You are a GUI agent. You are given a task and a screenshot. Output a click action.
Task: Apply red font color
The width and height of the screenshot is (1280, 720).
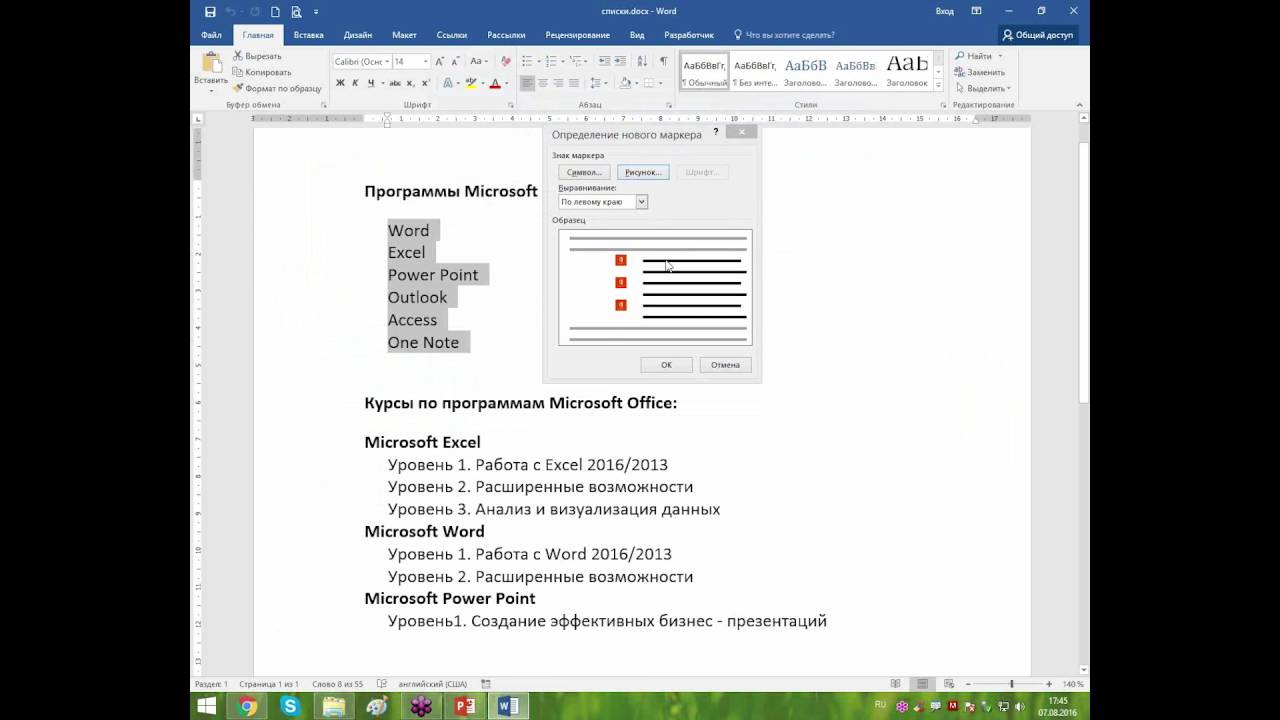click(x=495, y=83)
